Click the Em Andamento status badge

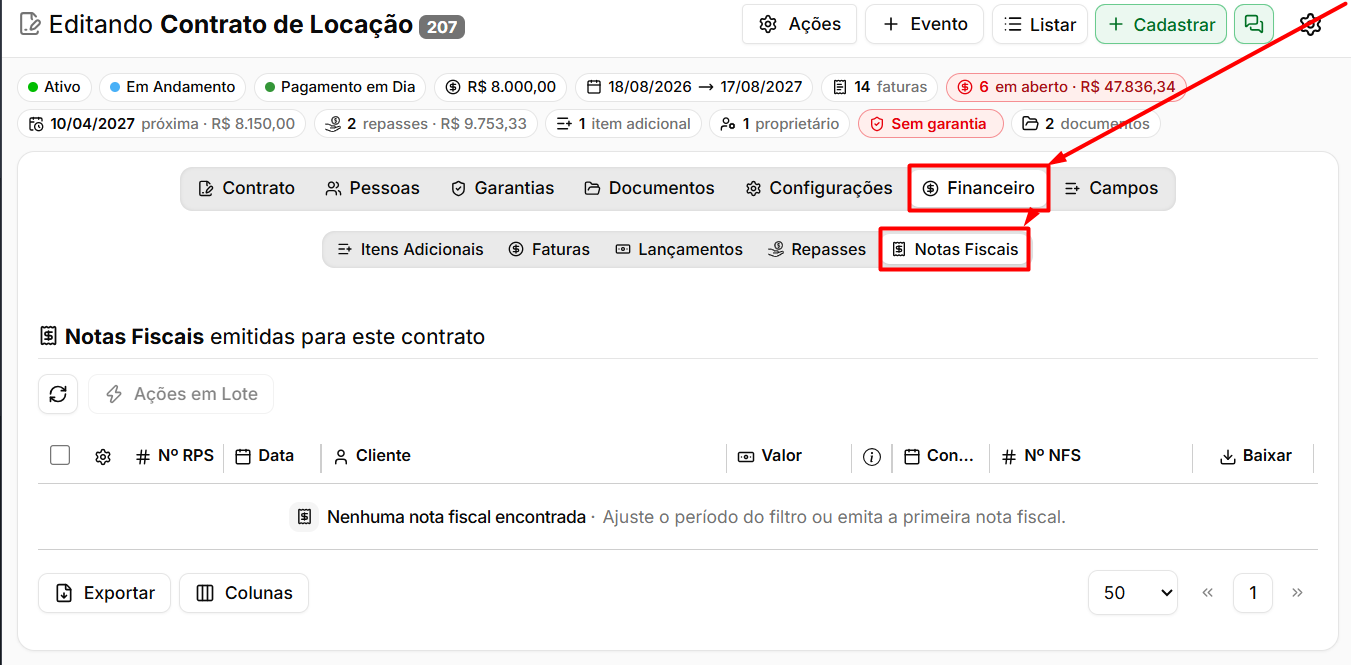coord(173,87)
